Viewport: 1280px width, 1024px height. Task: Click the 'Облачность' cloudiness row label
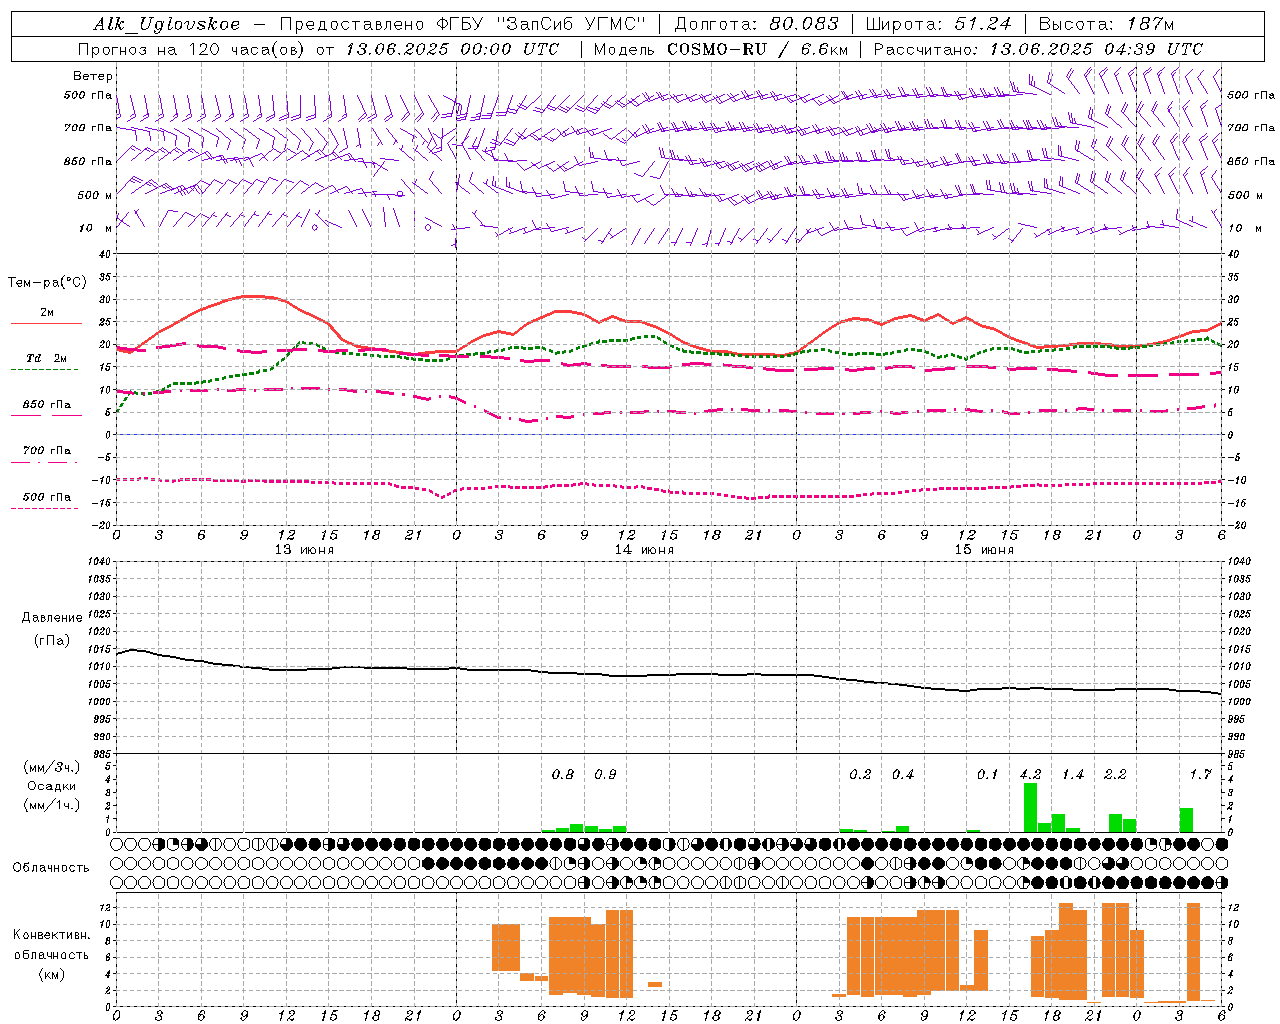pyautogui.click(x=51, y=868)
